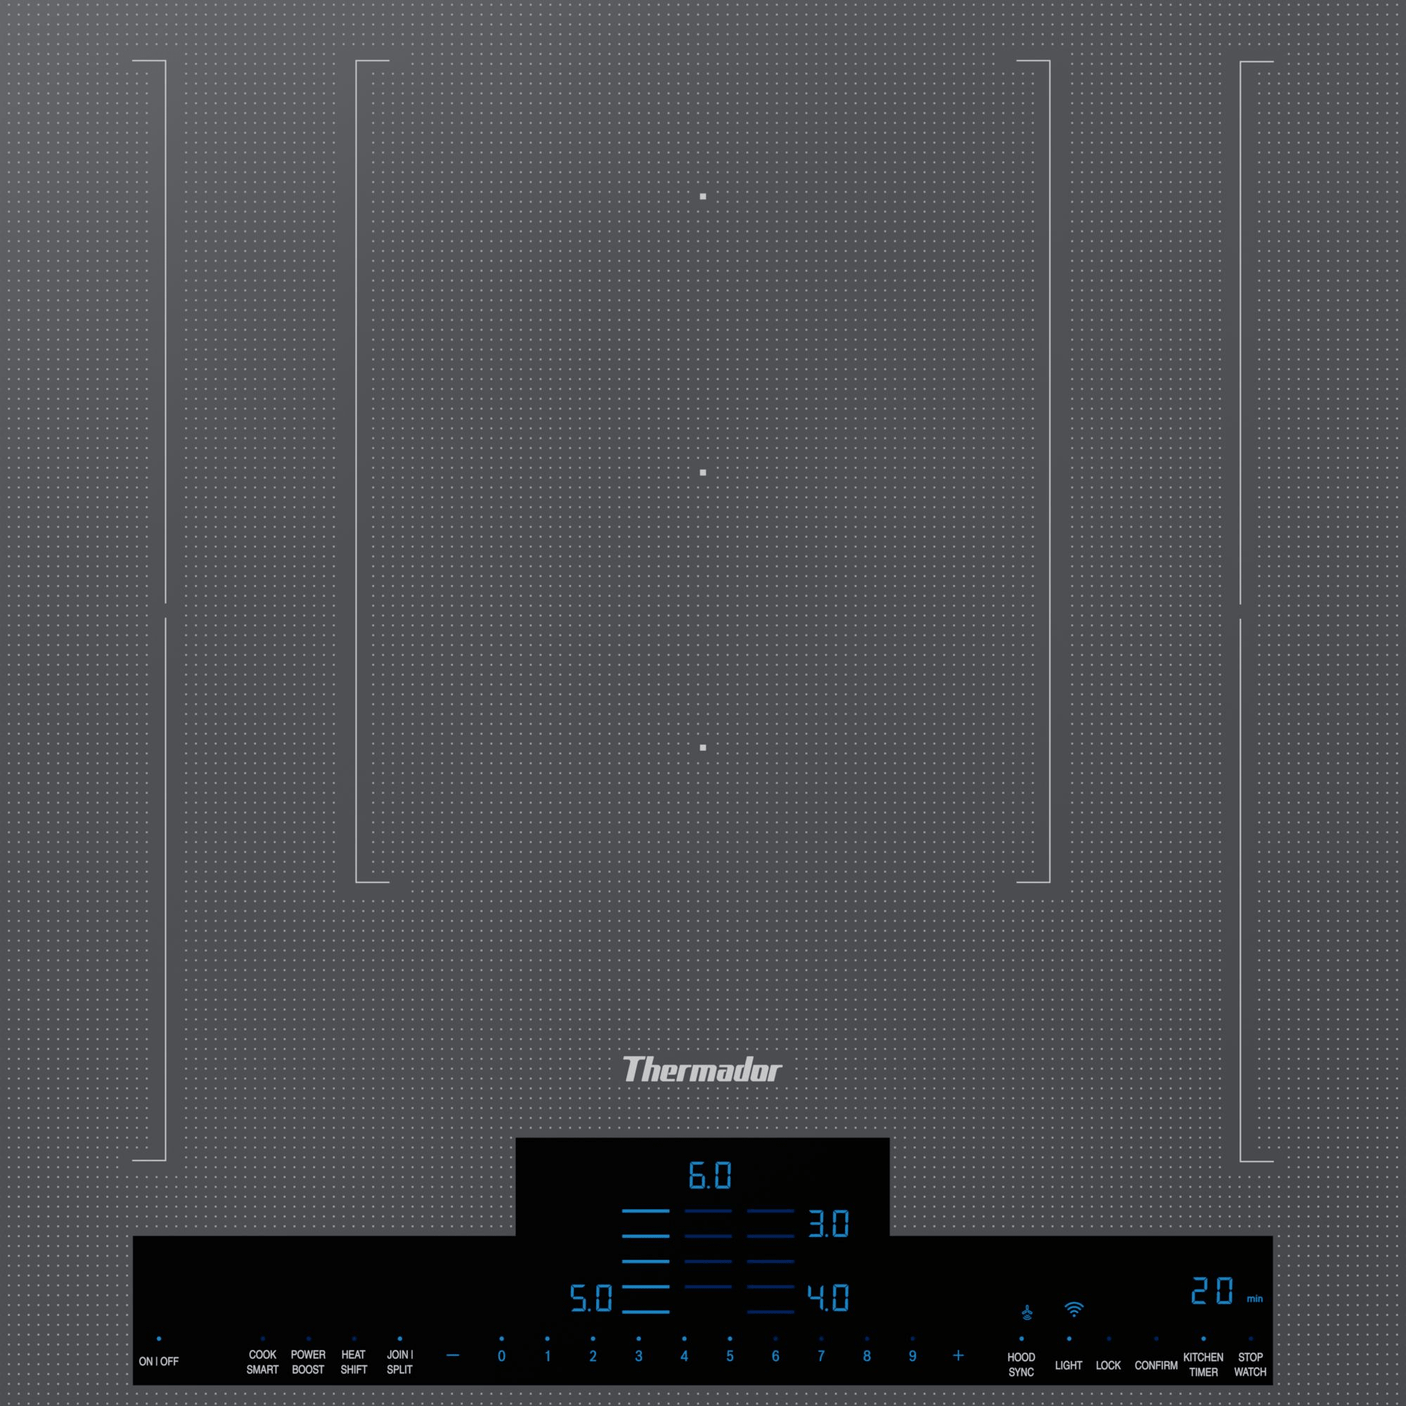Tap the Hood Sync control
This screenshot has width=1406, height=1406.
(x=1021, y=1365)
